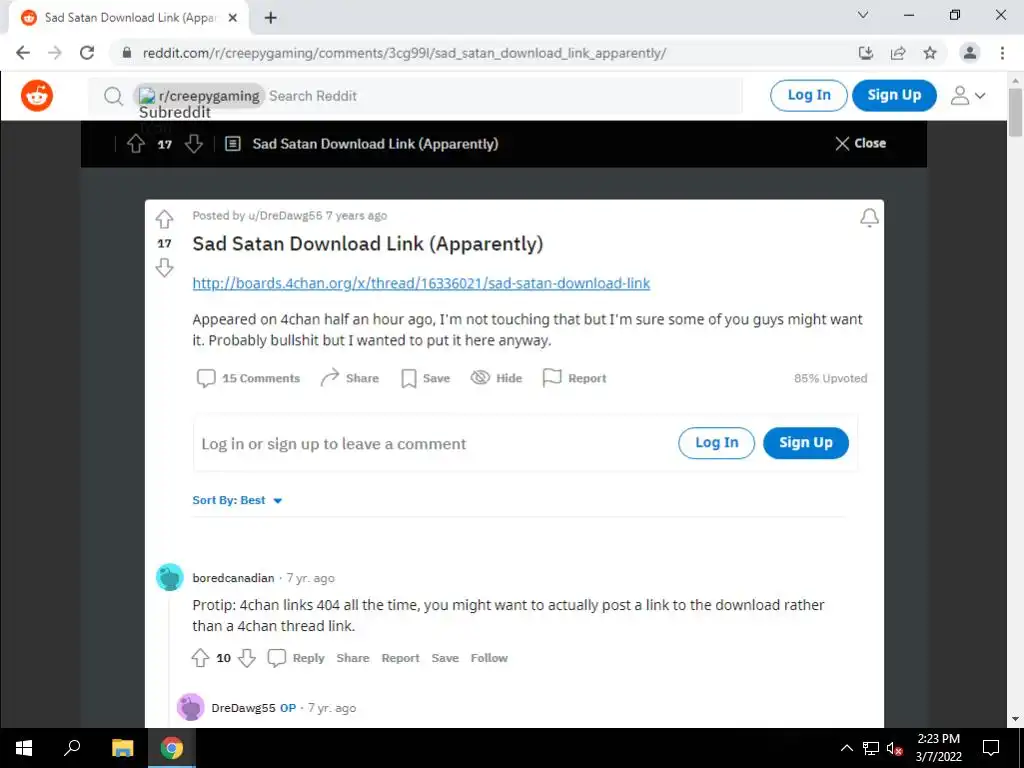Open a new tab with plus button
Image resolution: width=1024 pixels, height=768 pixels.
tap(270, 18)
